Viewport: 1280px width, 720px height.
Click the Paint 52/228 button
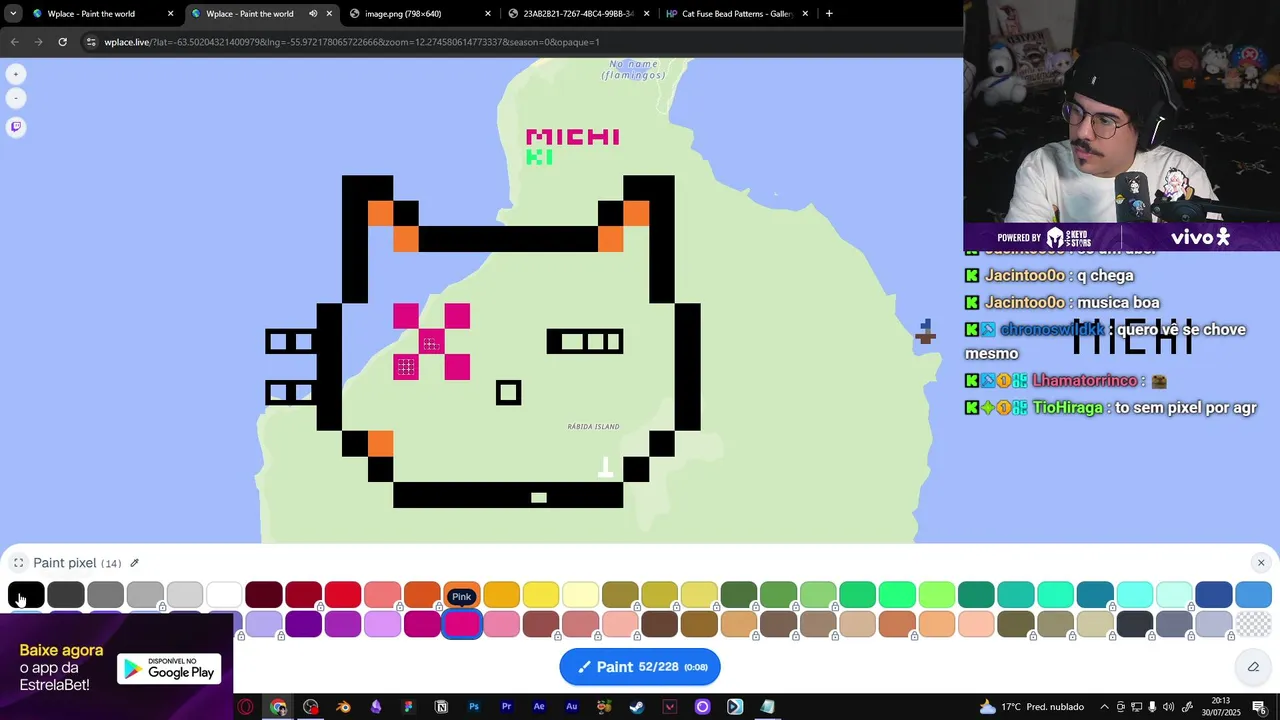click(640, 667)
